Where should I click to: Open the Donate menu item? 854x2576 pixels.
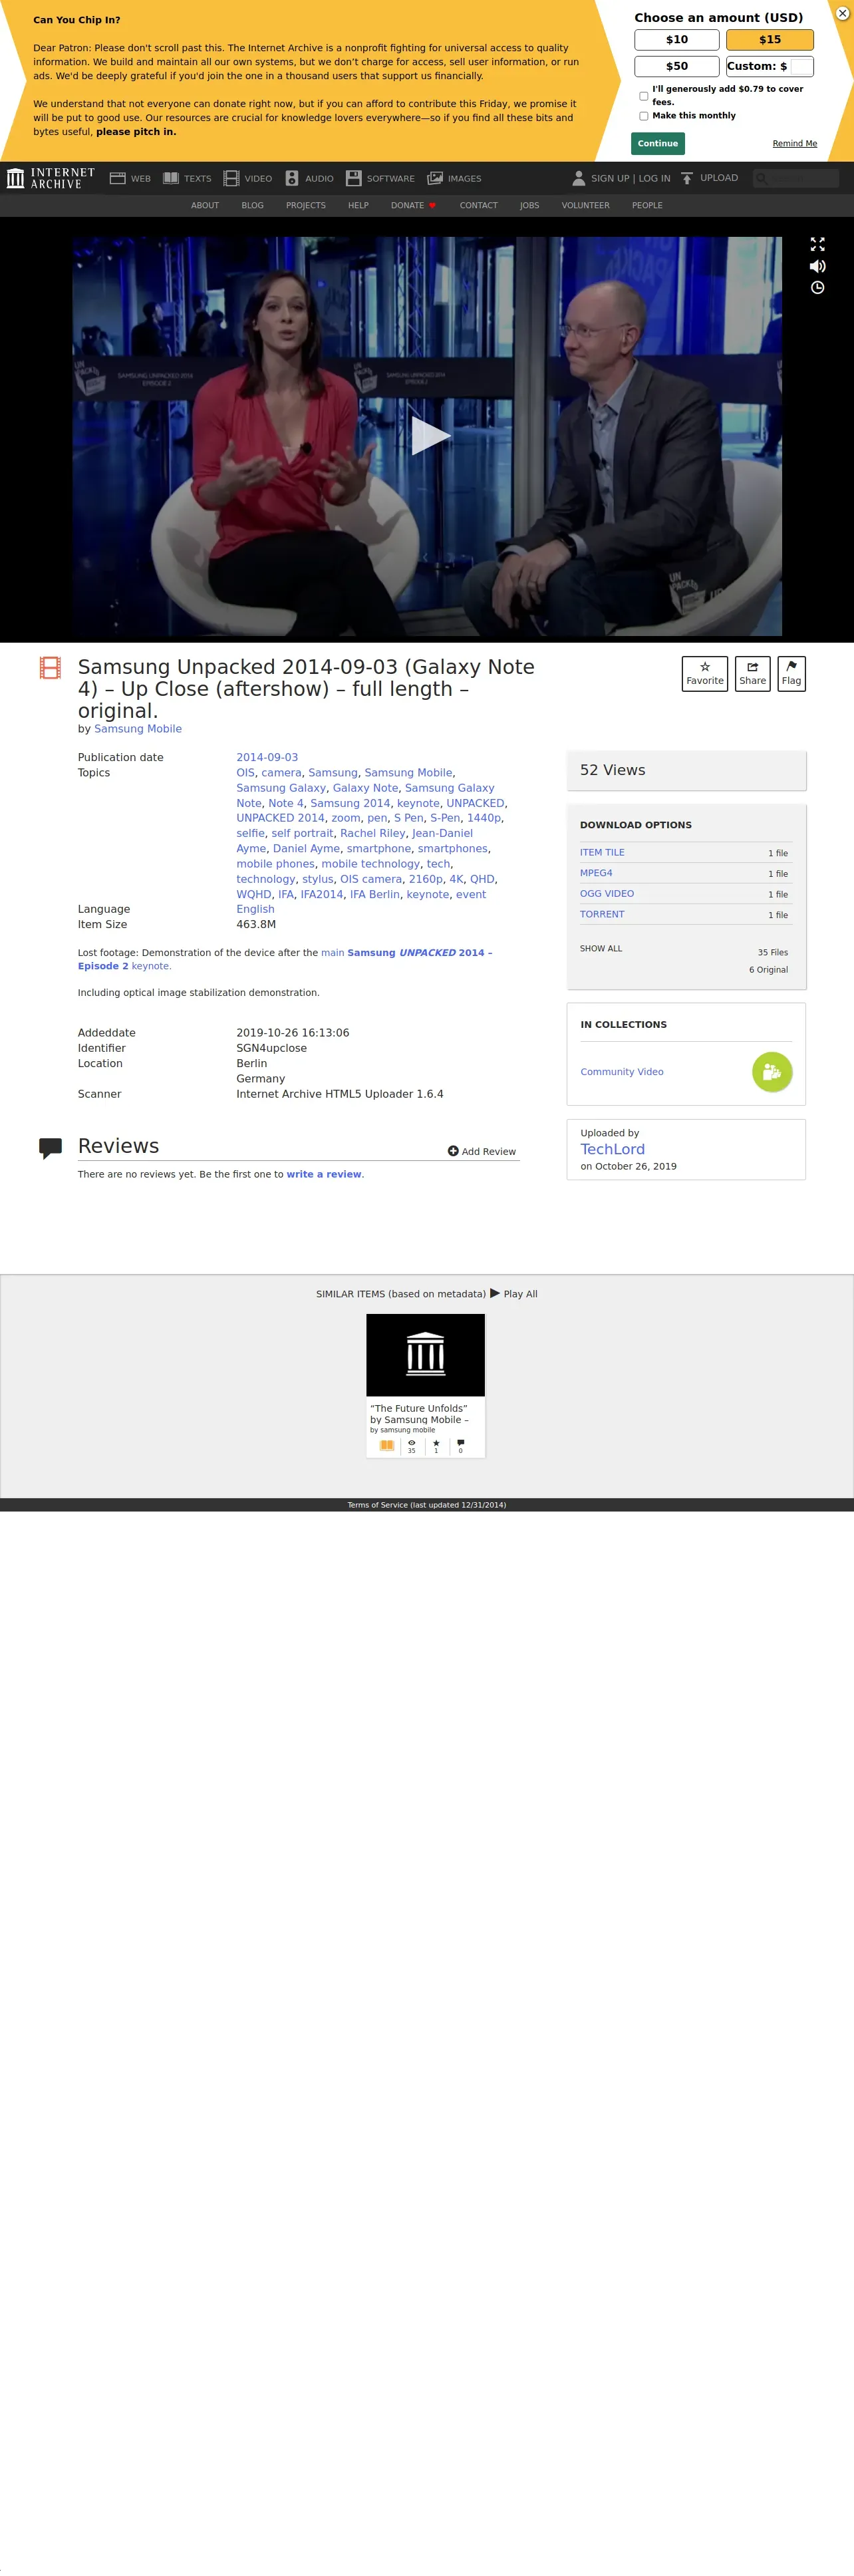click(x=413, y=206)
